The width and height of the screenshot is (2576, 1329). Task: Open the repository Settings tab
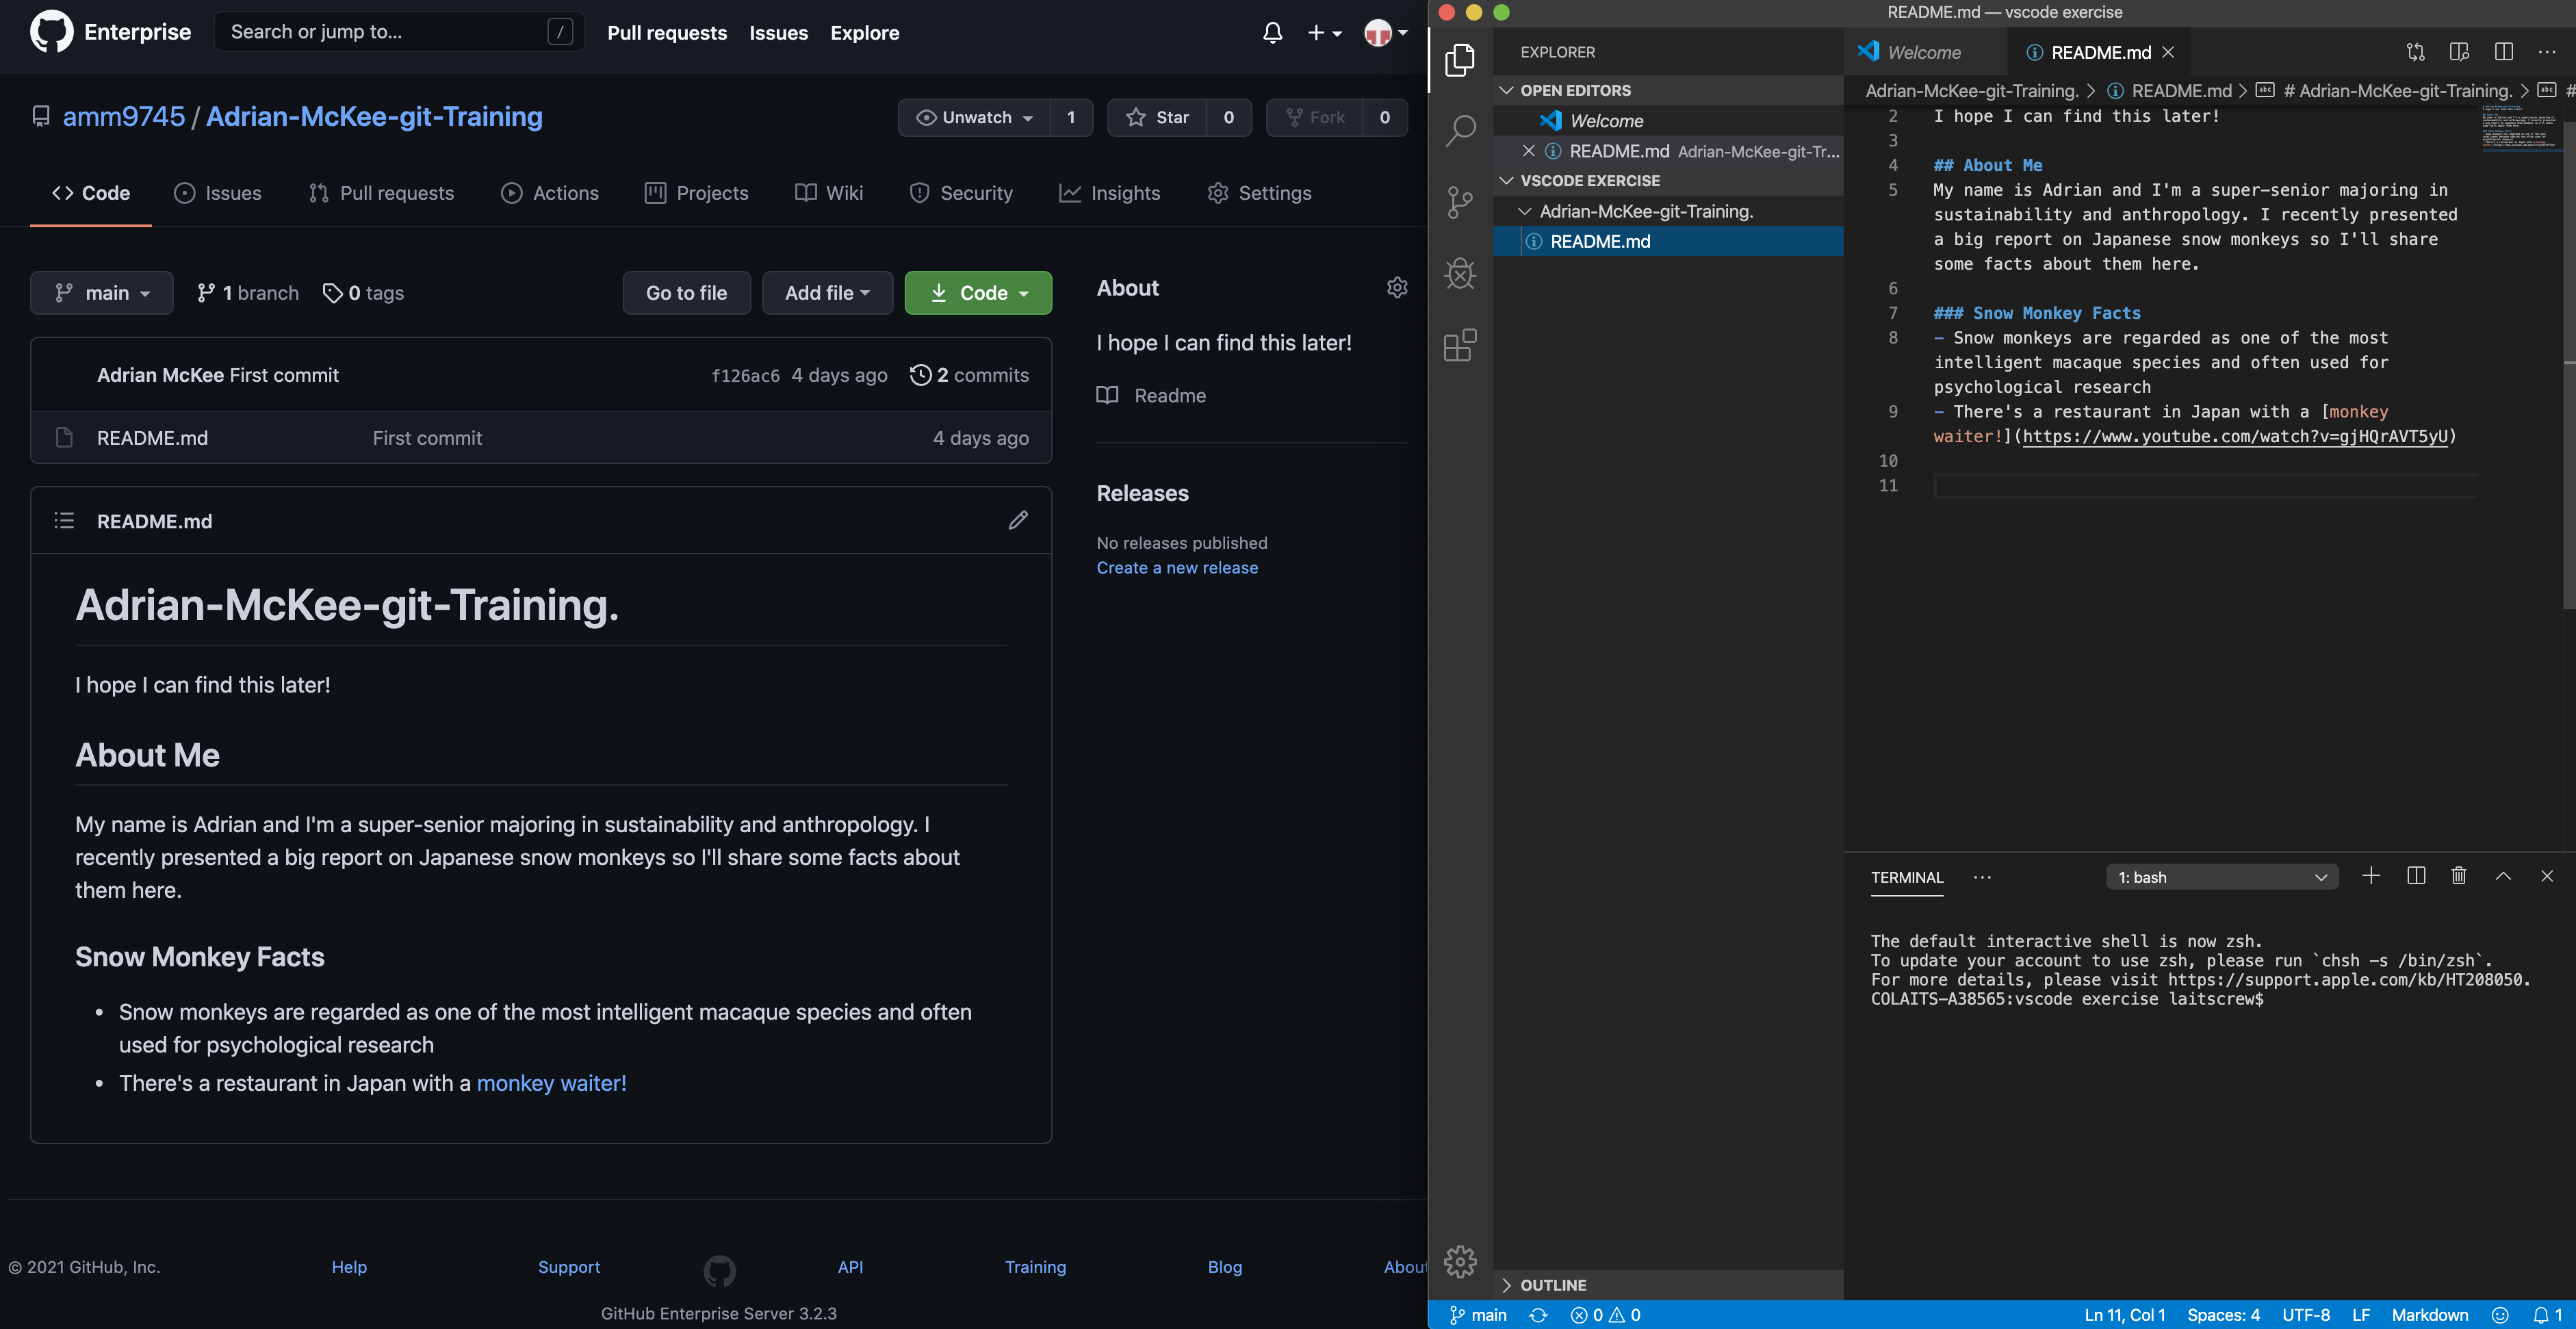click(1260, 193)
